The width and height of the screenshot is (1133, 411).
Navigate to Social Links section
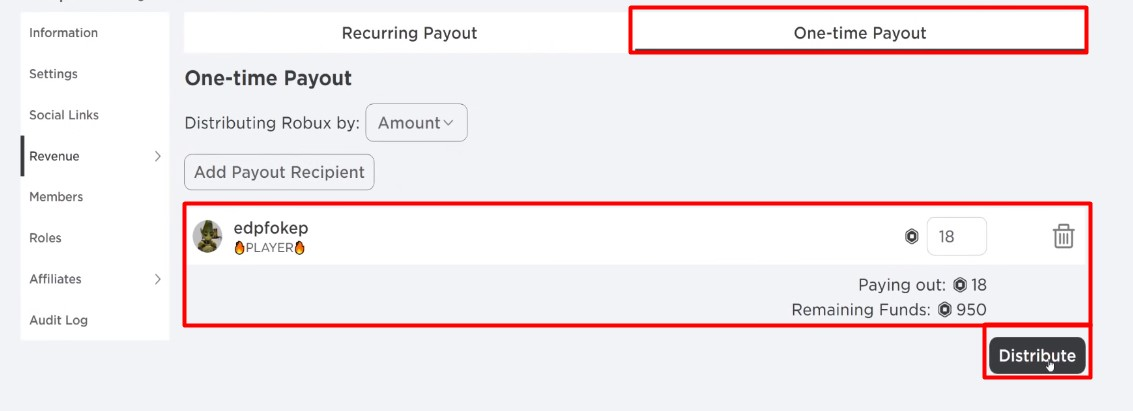(x=64, y=115)
